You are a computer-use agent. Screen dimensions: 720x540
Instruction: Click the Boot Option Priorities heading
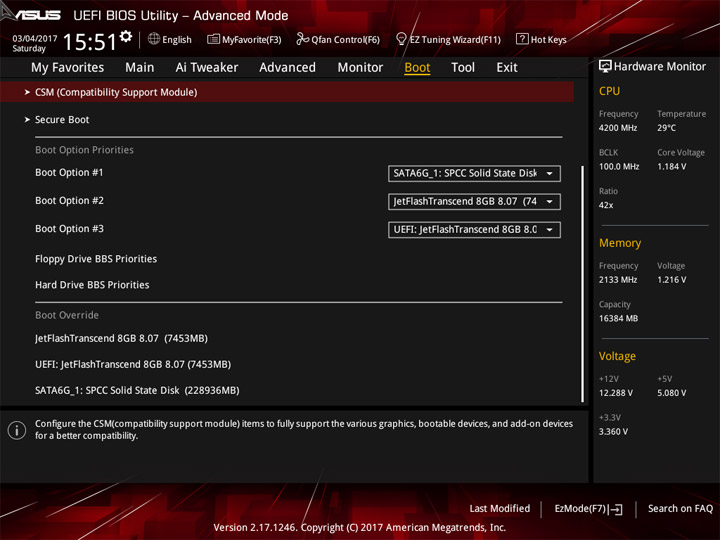[x=84, y=150]
